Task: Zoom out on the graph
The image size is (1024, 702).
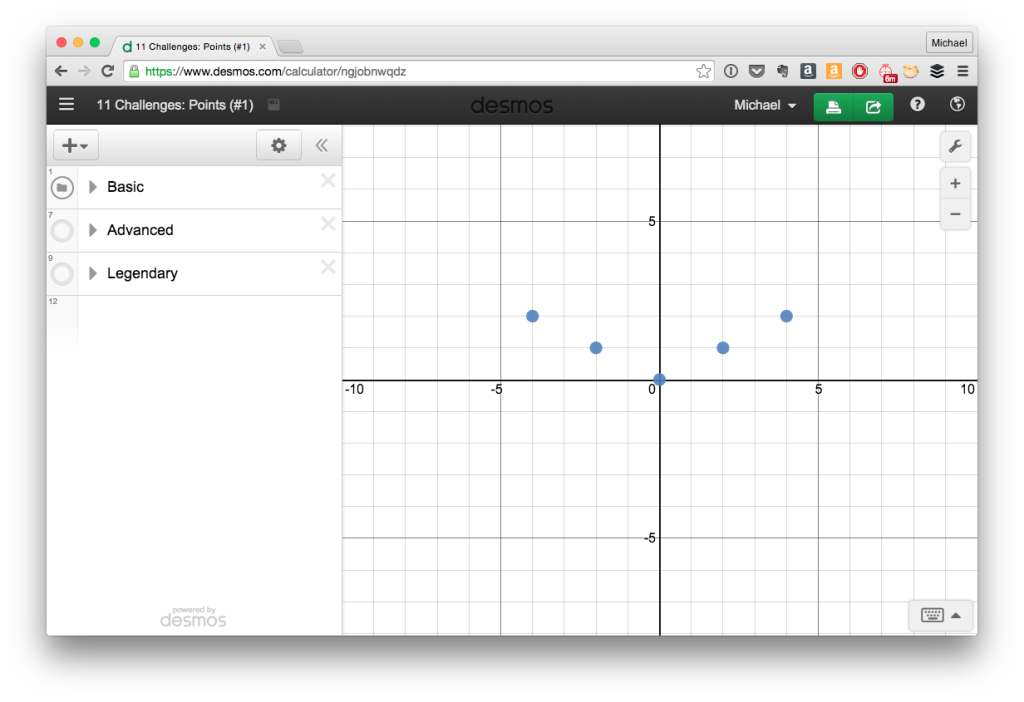Action: coord(954,213)
